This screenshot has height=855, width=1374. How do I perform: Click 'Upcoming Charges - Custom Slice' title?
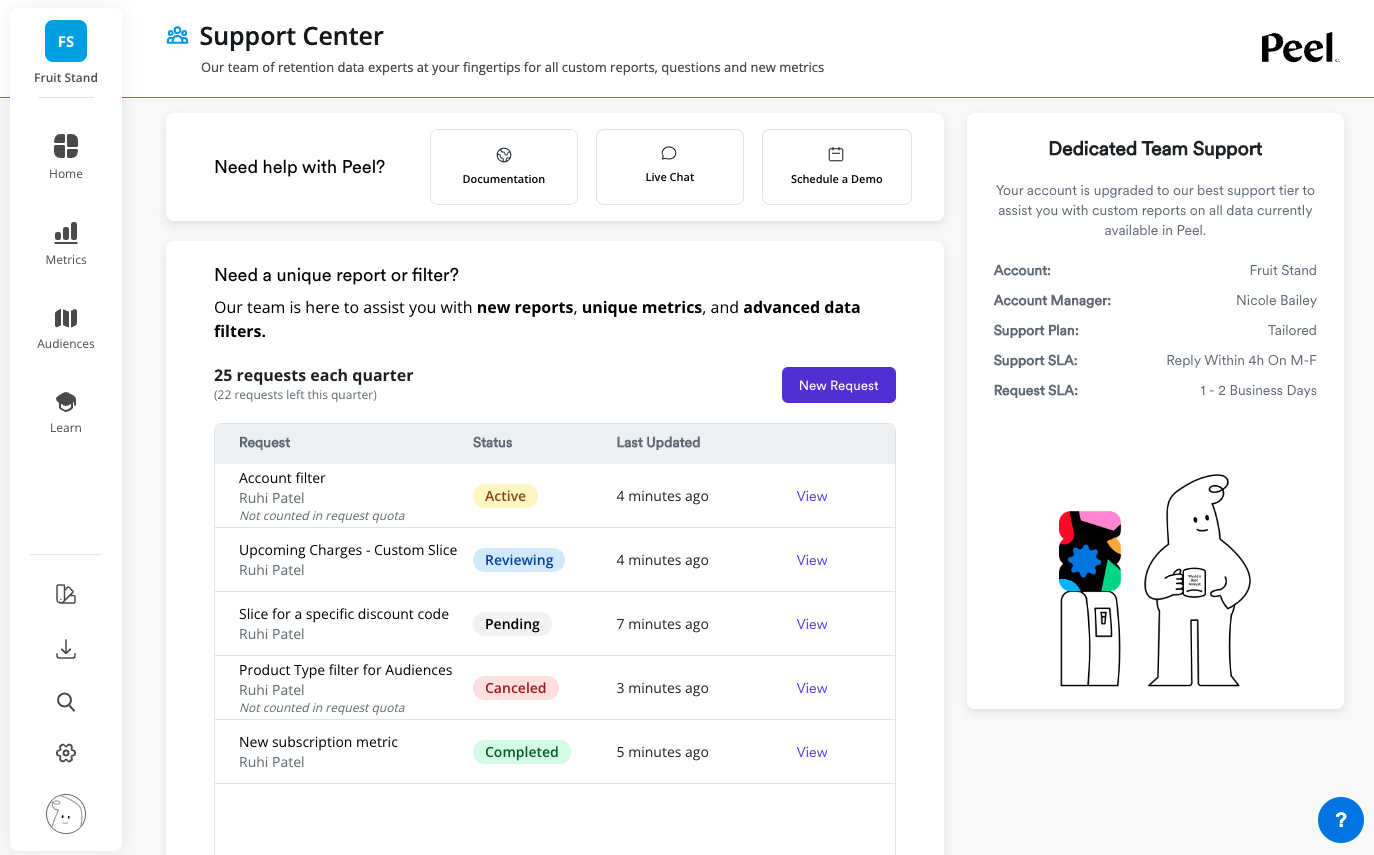348,550
